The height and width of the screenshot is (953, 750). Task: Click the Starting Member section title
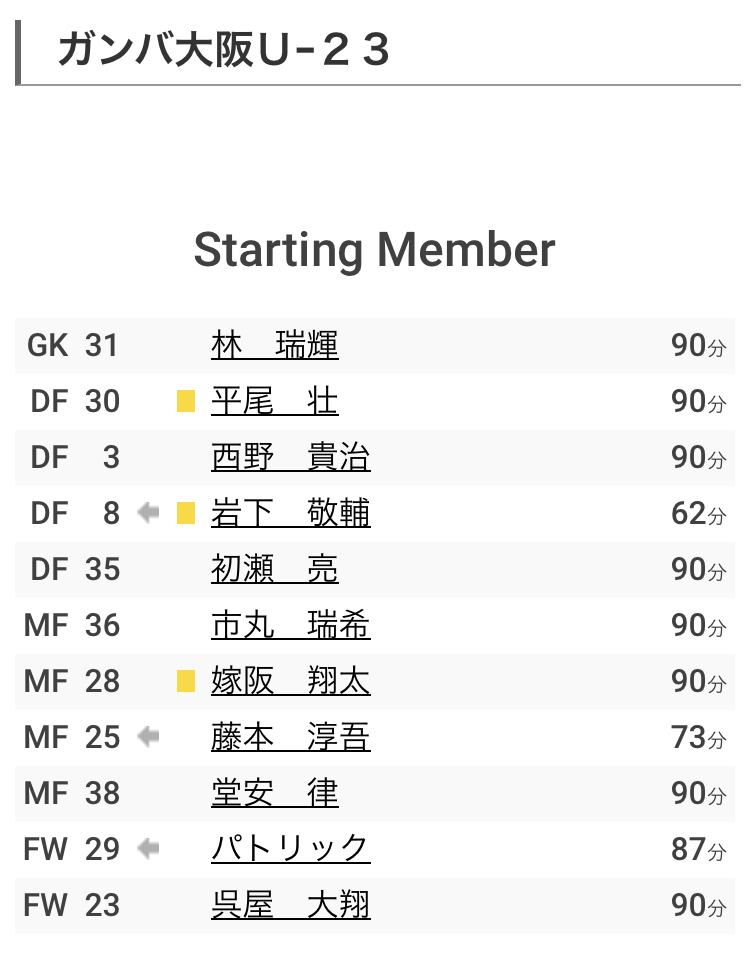[374, 250]
